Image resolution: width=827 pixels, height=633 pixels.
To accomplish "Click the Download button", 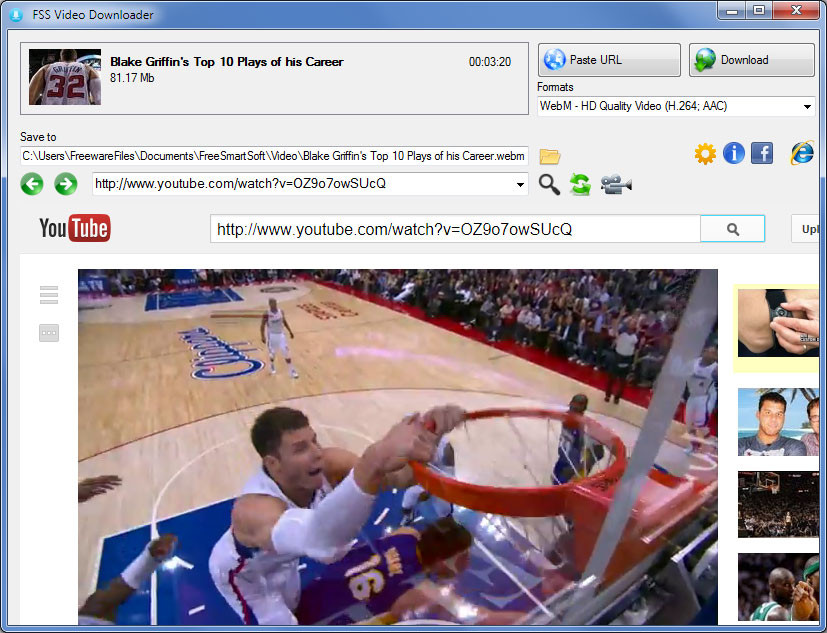I will click(752, 60).
